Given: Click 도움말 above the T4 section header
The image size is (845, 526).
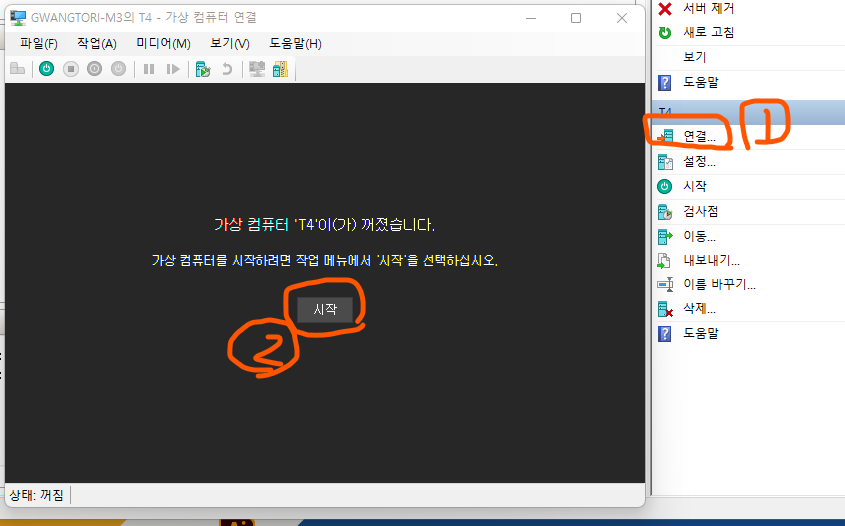Looking at the screenshot, I should [x=701, y=82].
